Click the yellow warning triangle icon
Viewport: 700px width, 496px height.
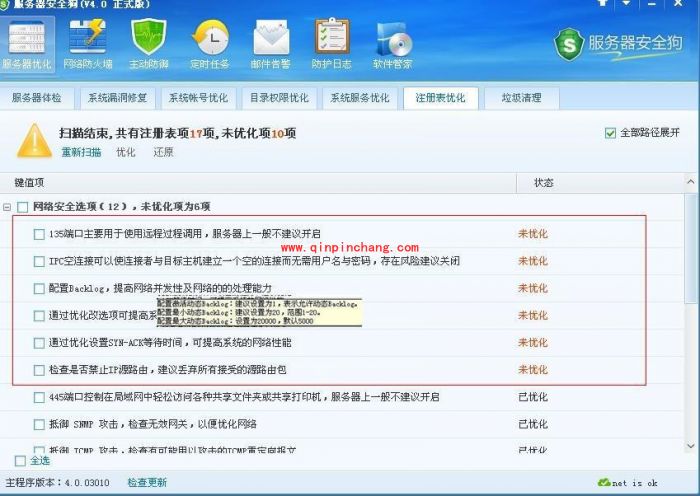(34, 141)
